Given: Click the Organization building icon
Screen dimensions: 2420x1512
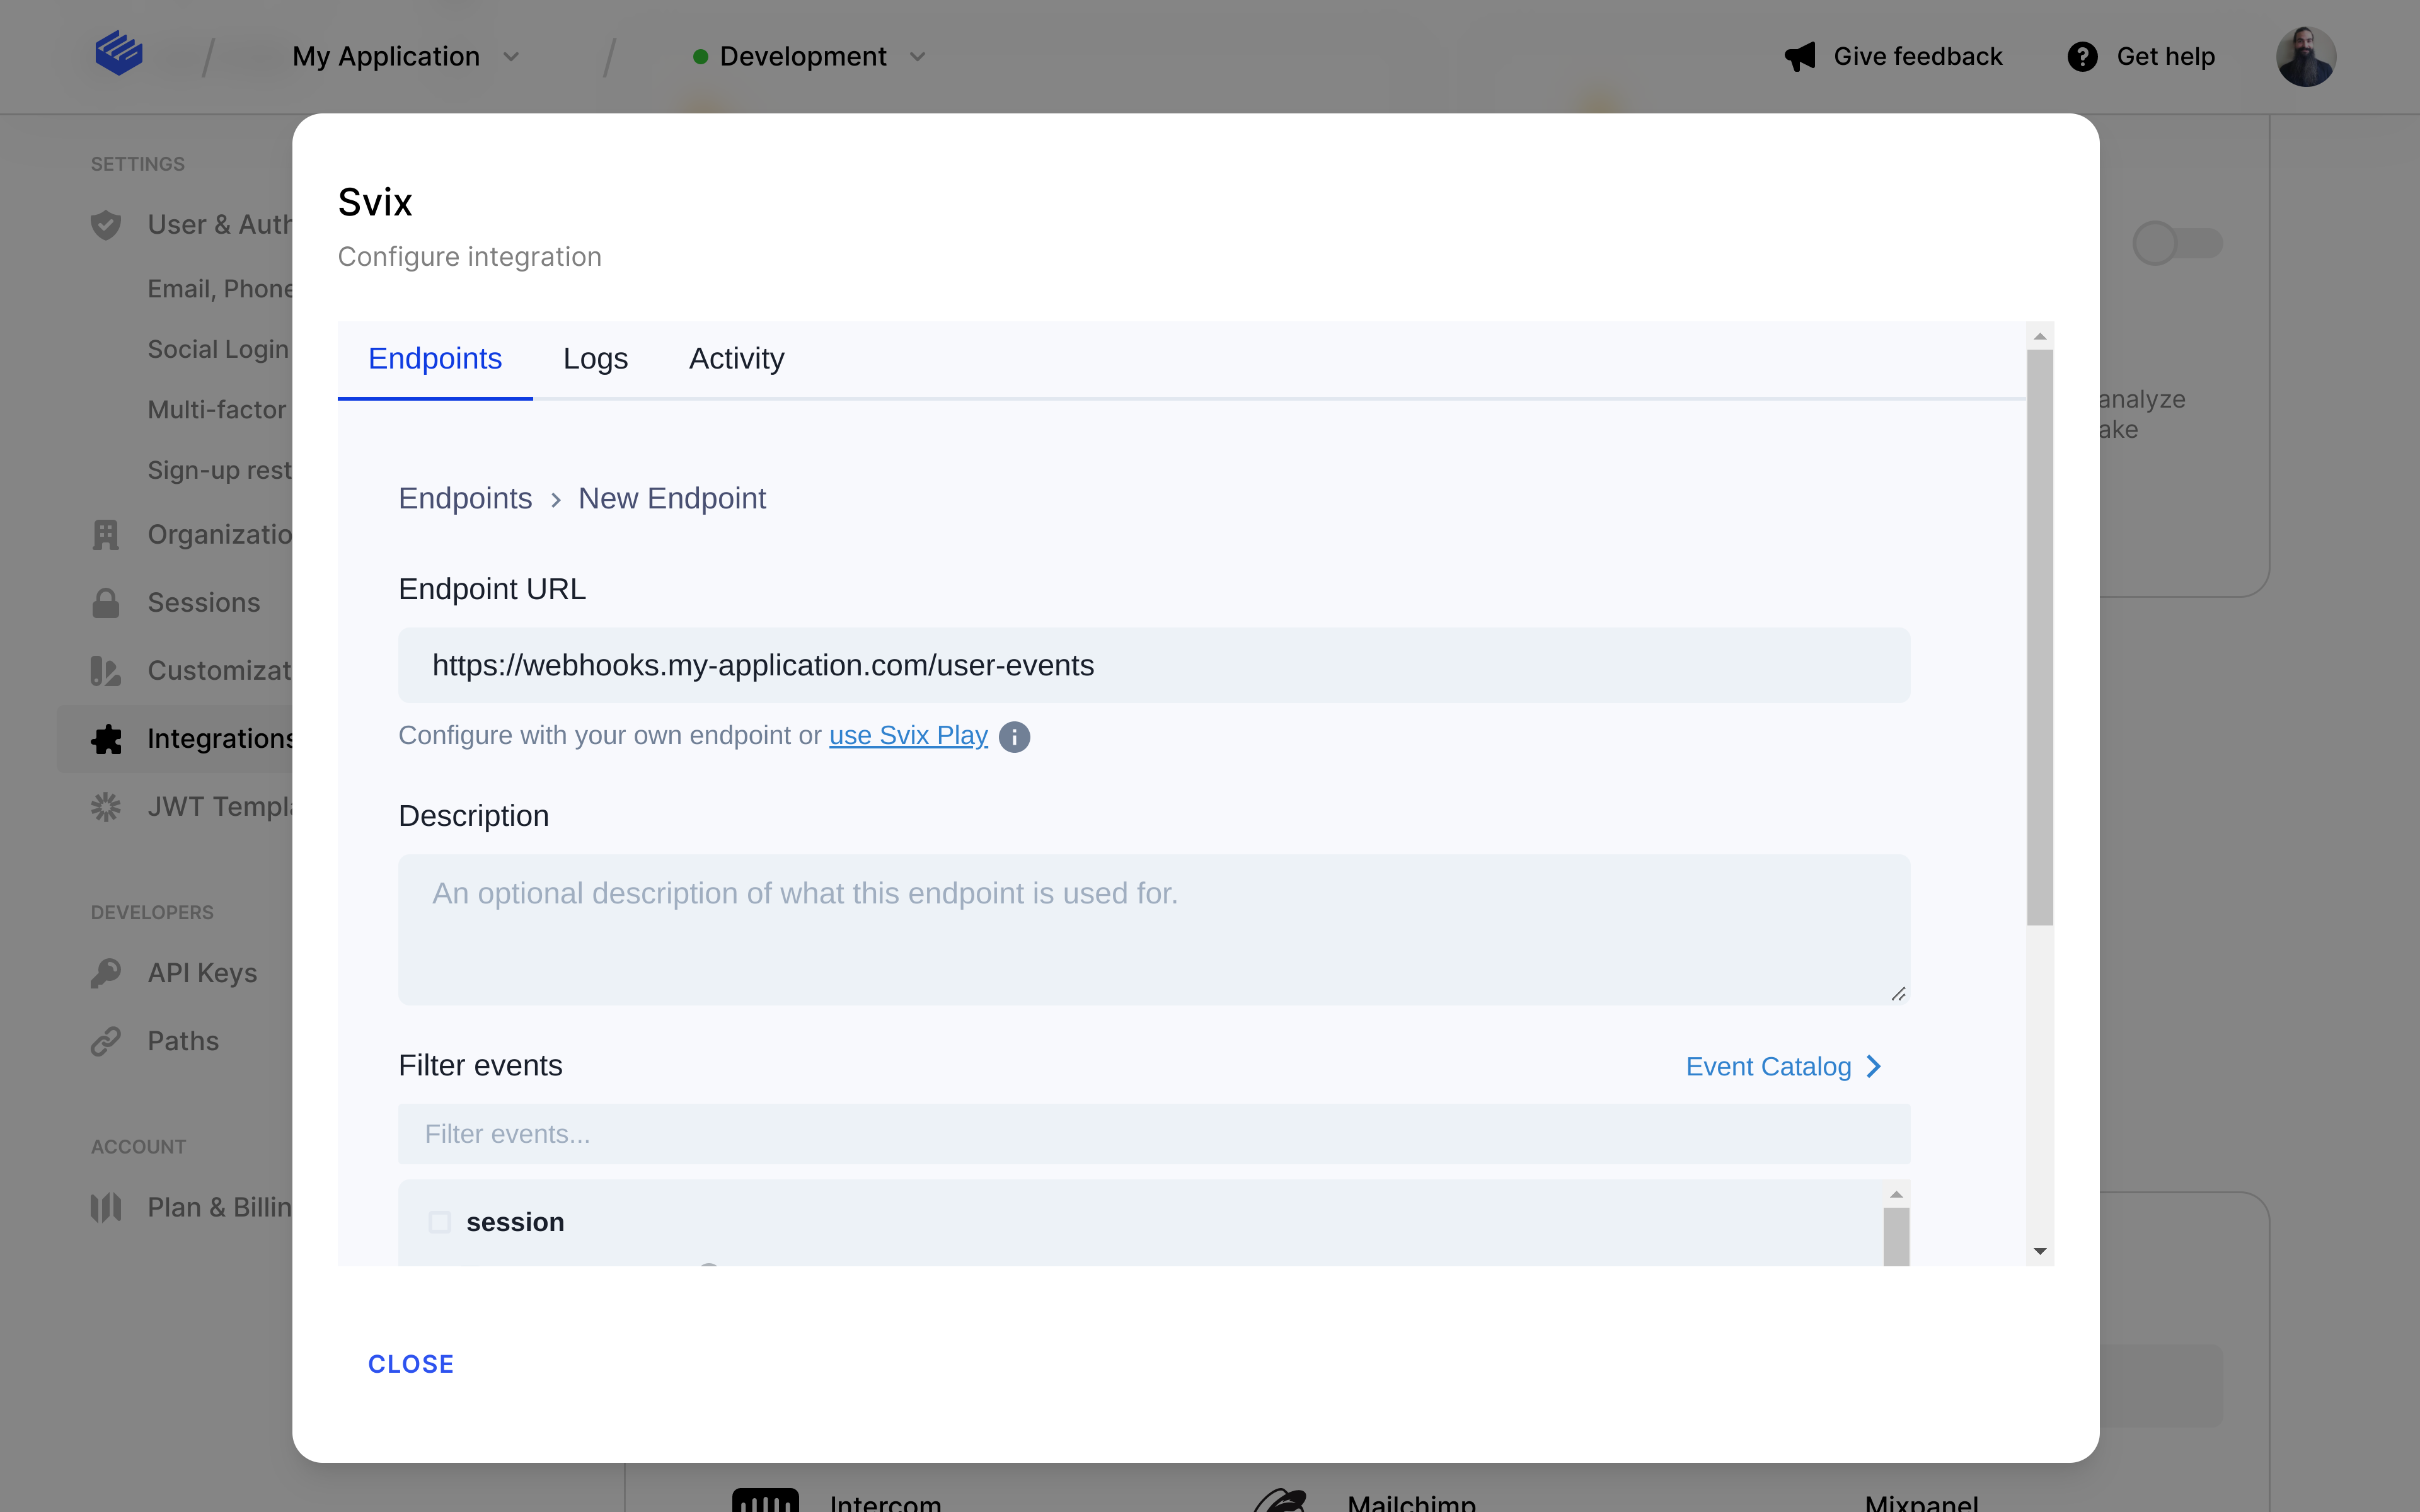Looking at the screenshot, I should (106, 535).
